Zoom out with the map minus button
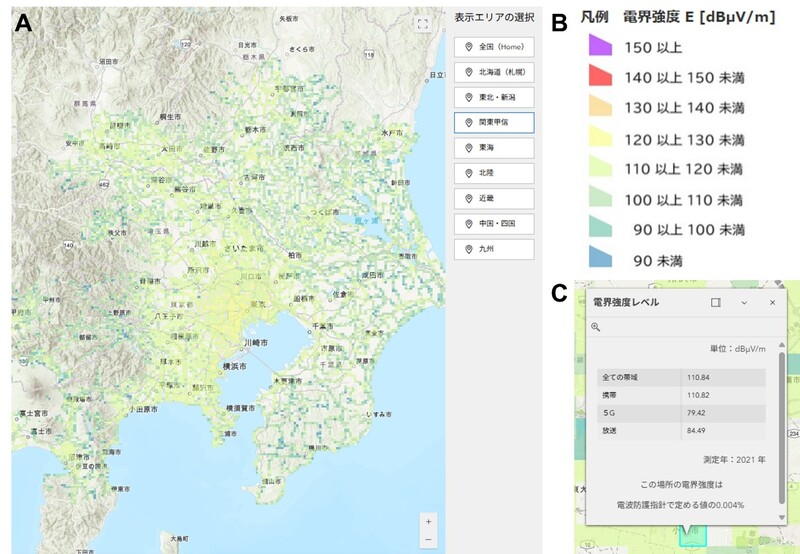 coord(428,539)
